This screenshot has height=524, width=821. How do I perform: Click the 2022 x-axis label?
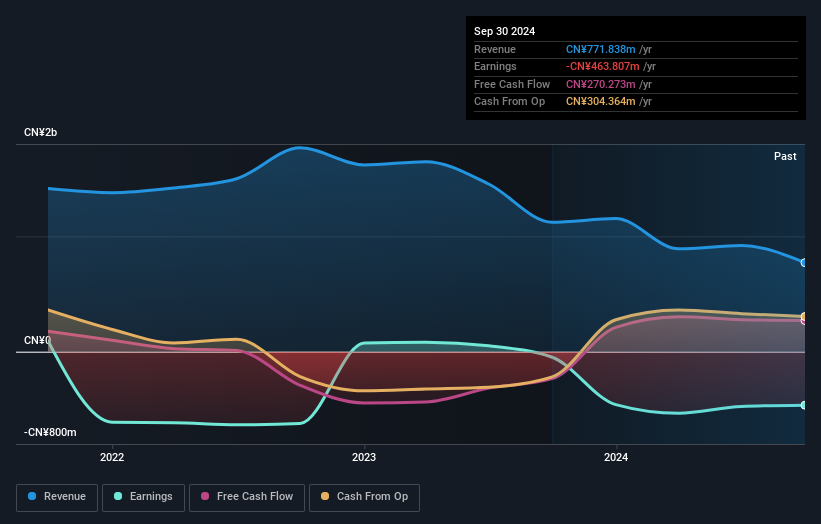pos(112,458)
